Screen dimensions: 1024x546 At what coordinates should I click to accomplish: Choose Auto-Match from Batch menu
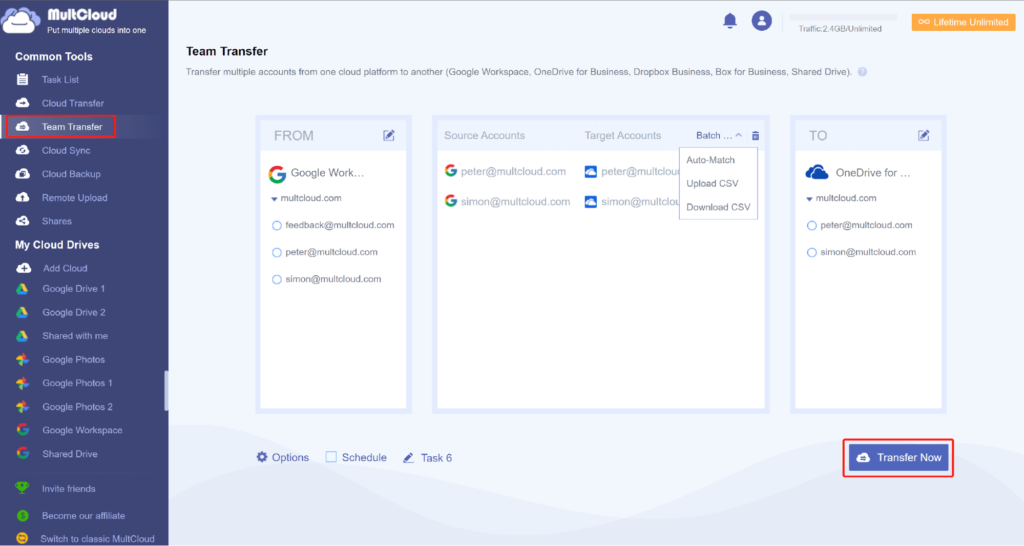coord(711,160)
